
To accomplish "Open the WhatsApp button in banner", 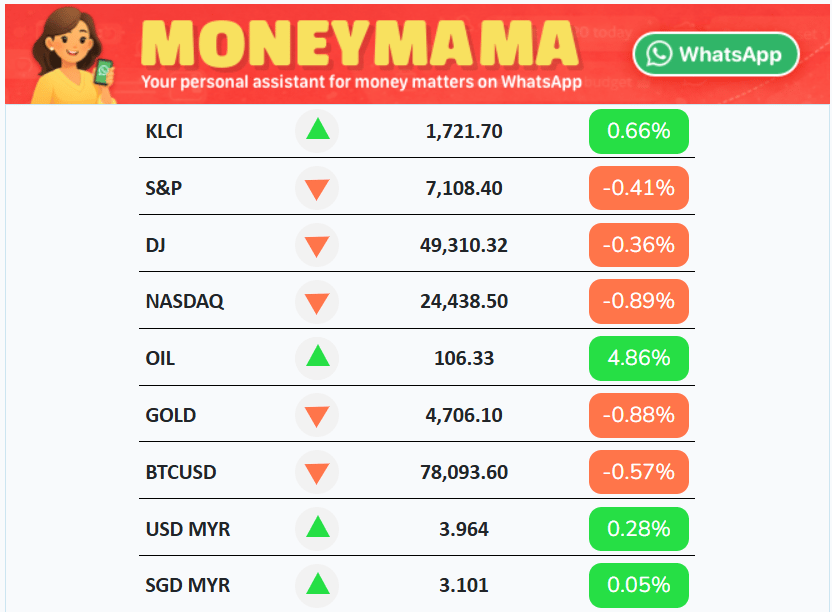I will [x=715, y=54].
